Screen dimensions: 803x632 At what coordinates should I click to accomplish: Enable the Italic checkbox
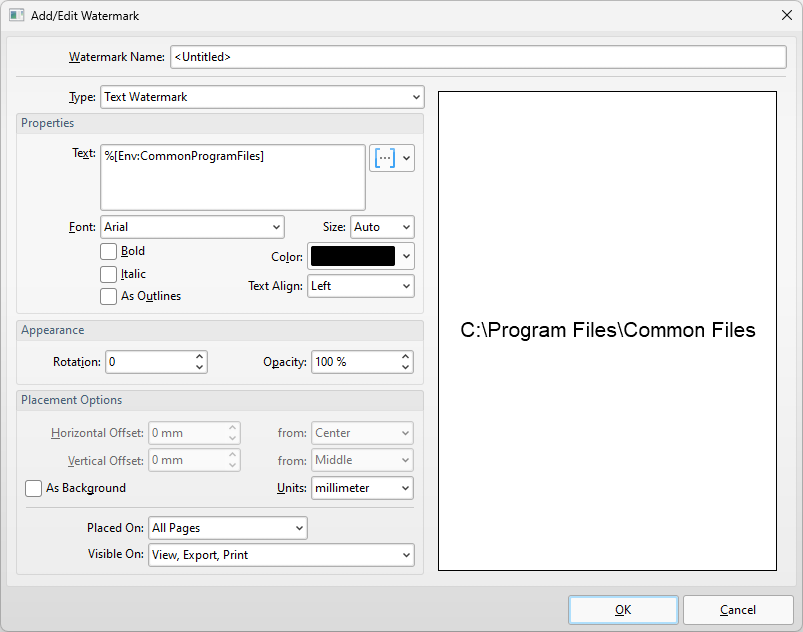109,274
